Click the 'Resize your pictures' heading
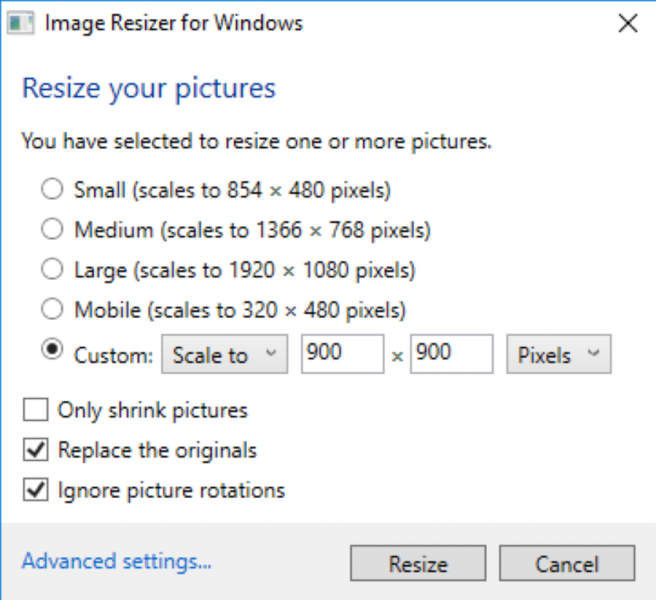The height and width of the screenshot is (600, 656). tap(148, 88)
